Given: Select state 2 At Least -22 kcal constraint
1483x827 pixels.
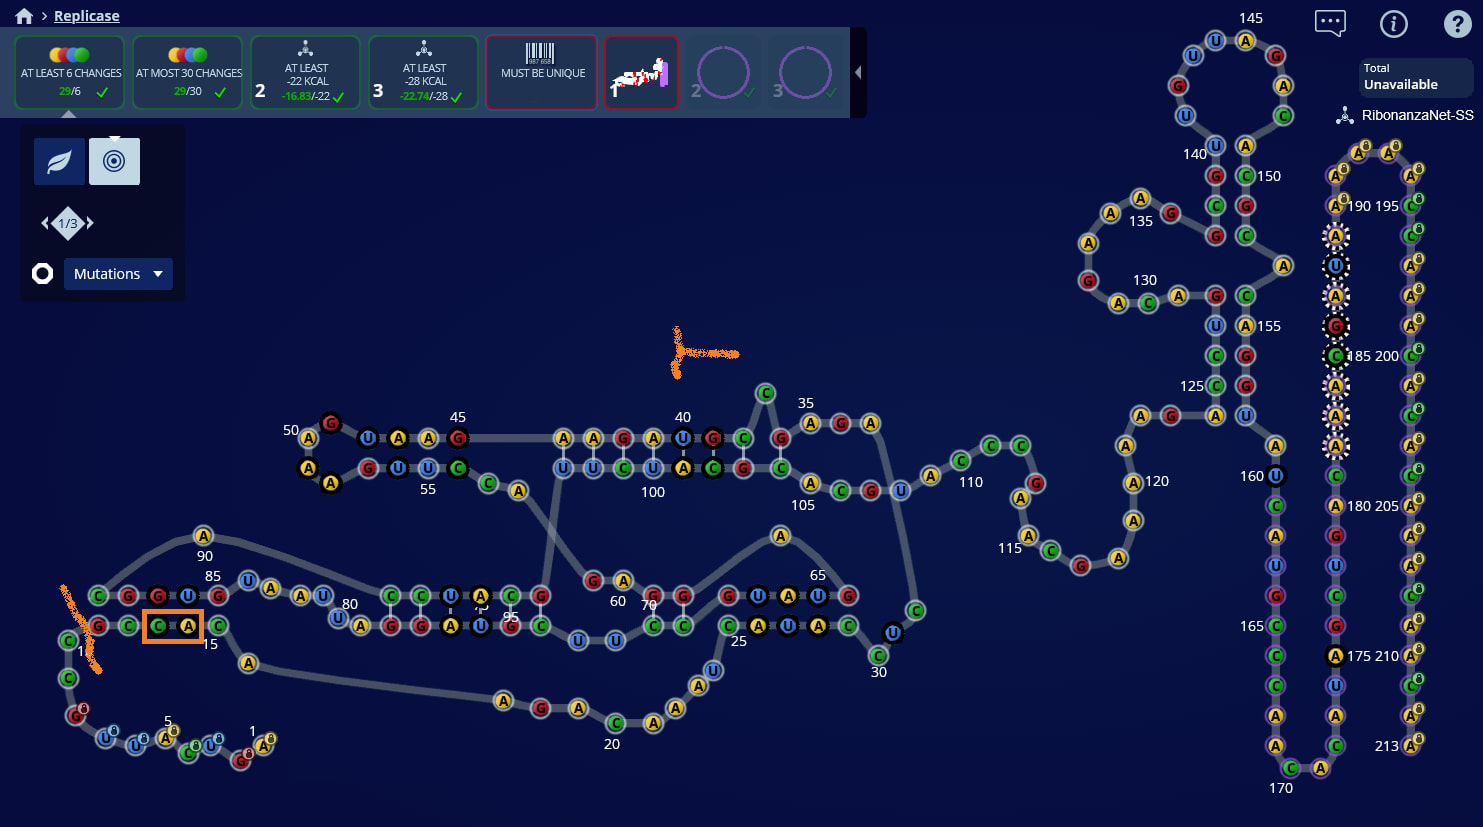Looking at the screenshot, I should (x=305, y=73).
